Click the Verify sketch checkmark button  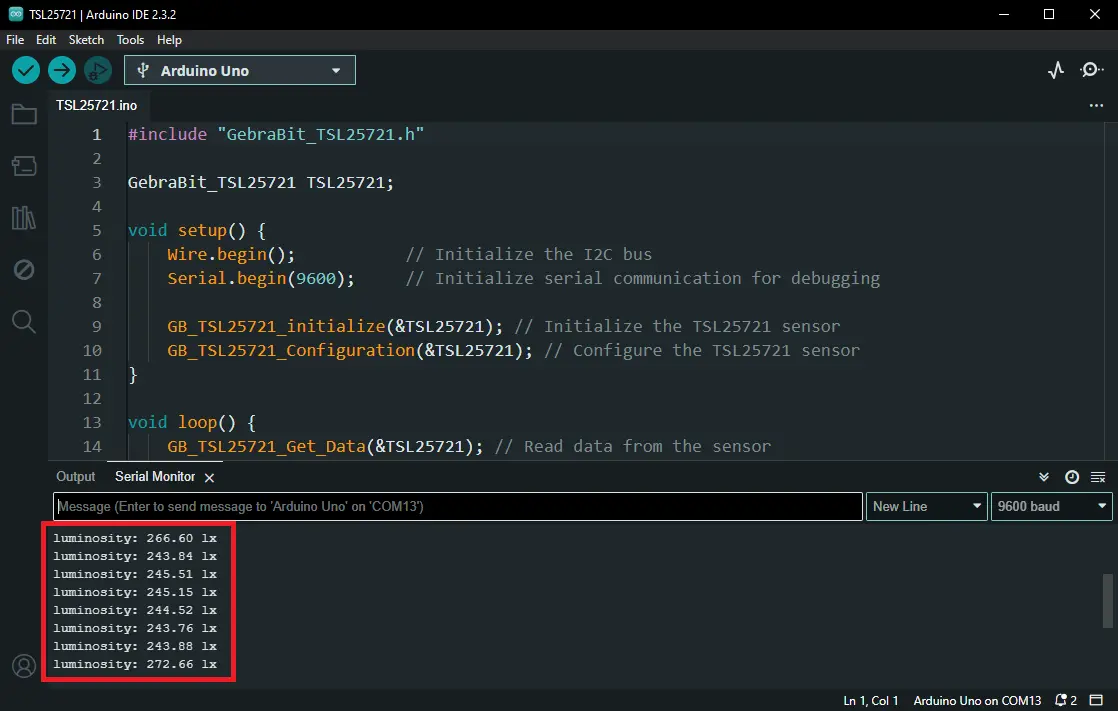click(26, 70)
